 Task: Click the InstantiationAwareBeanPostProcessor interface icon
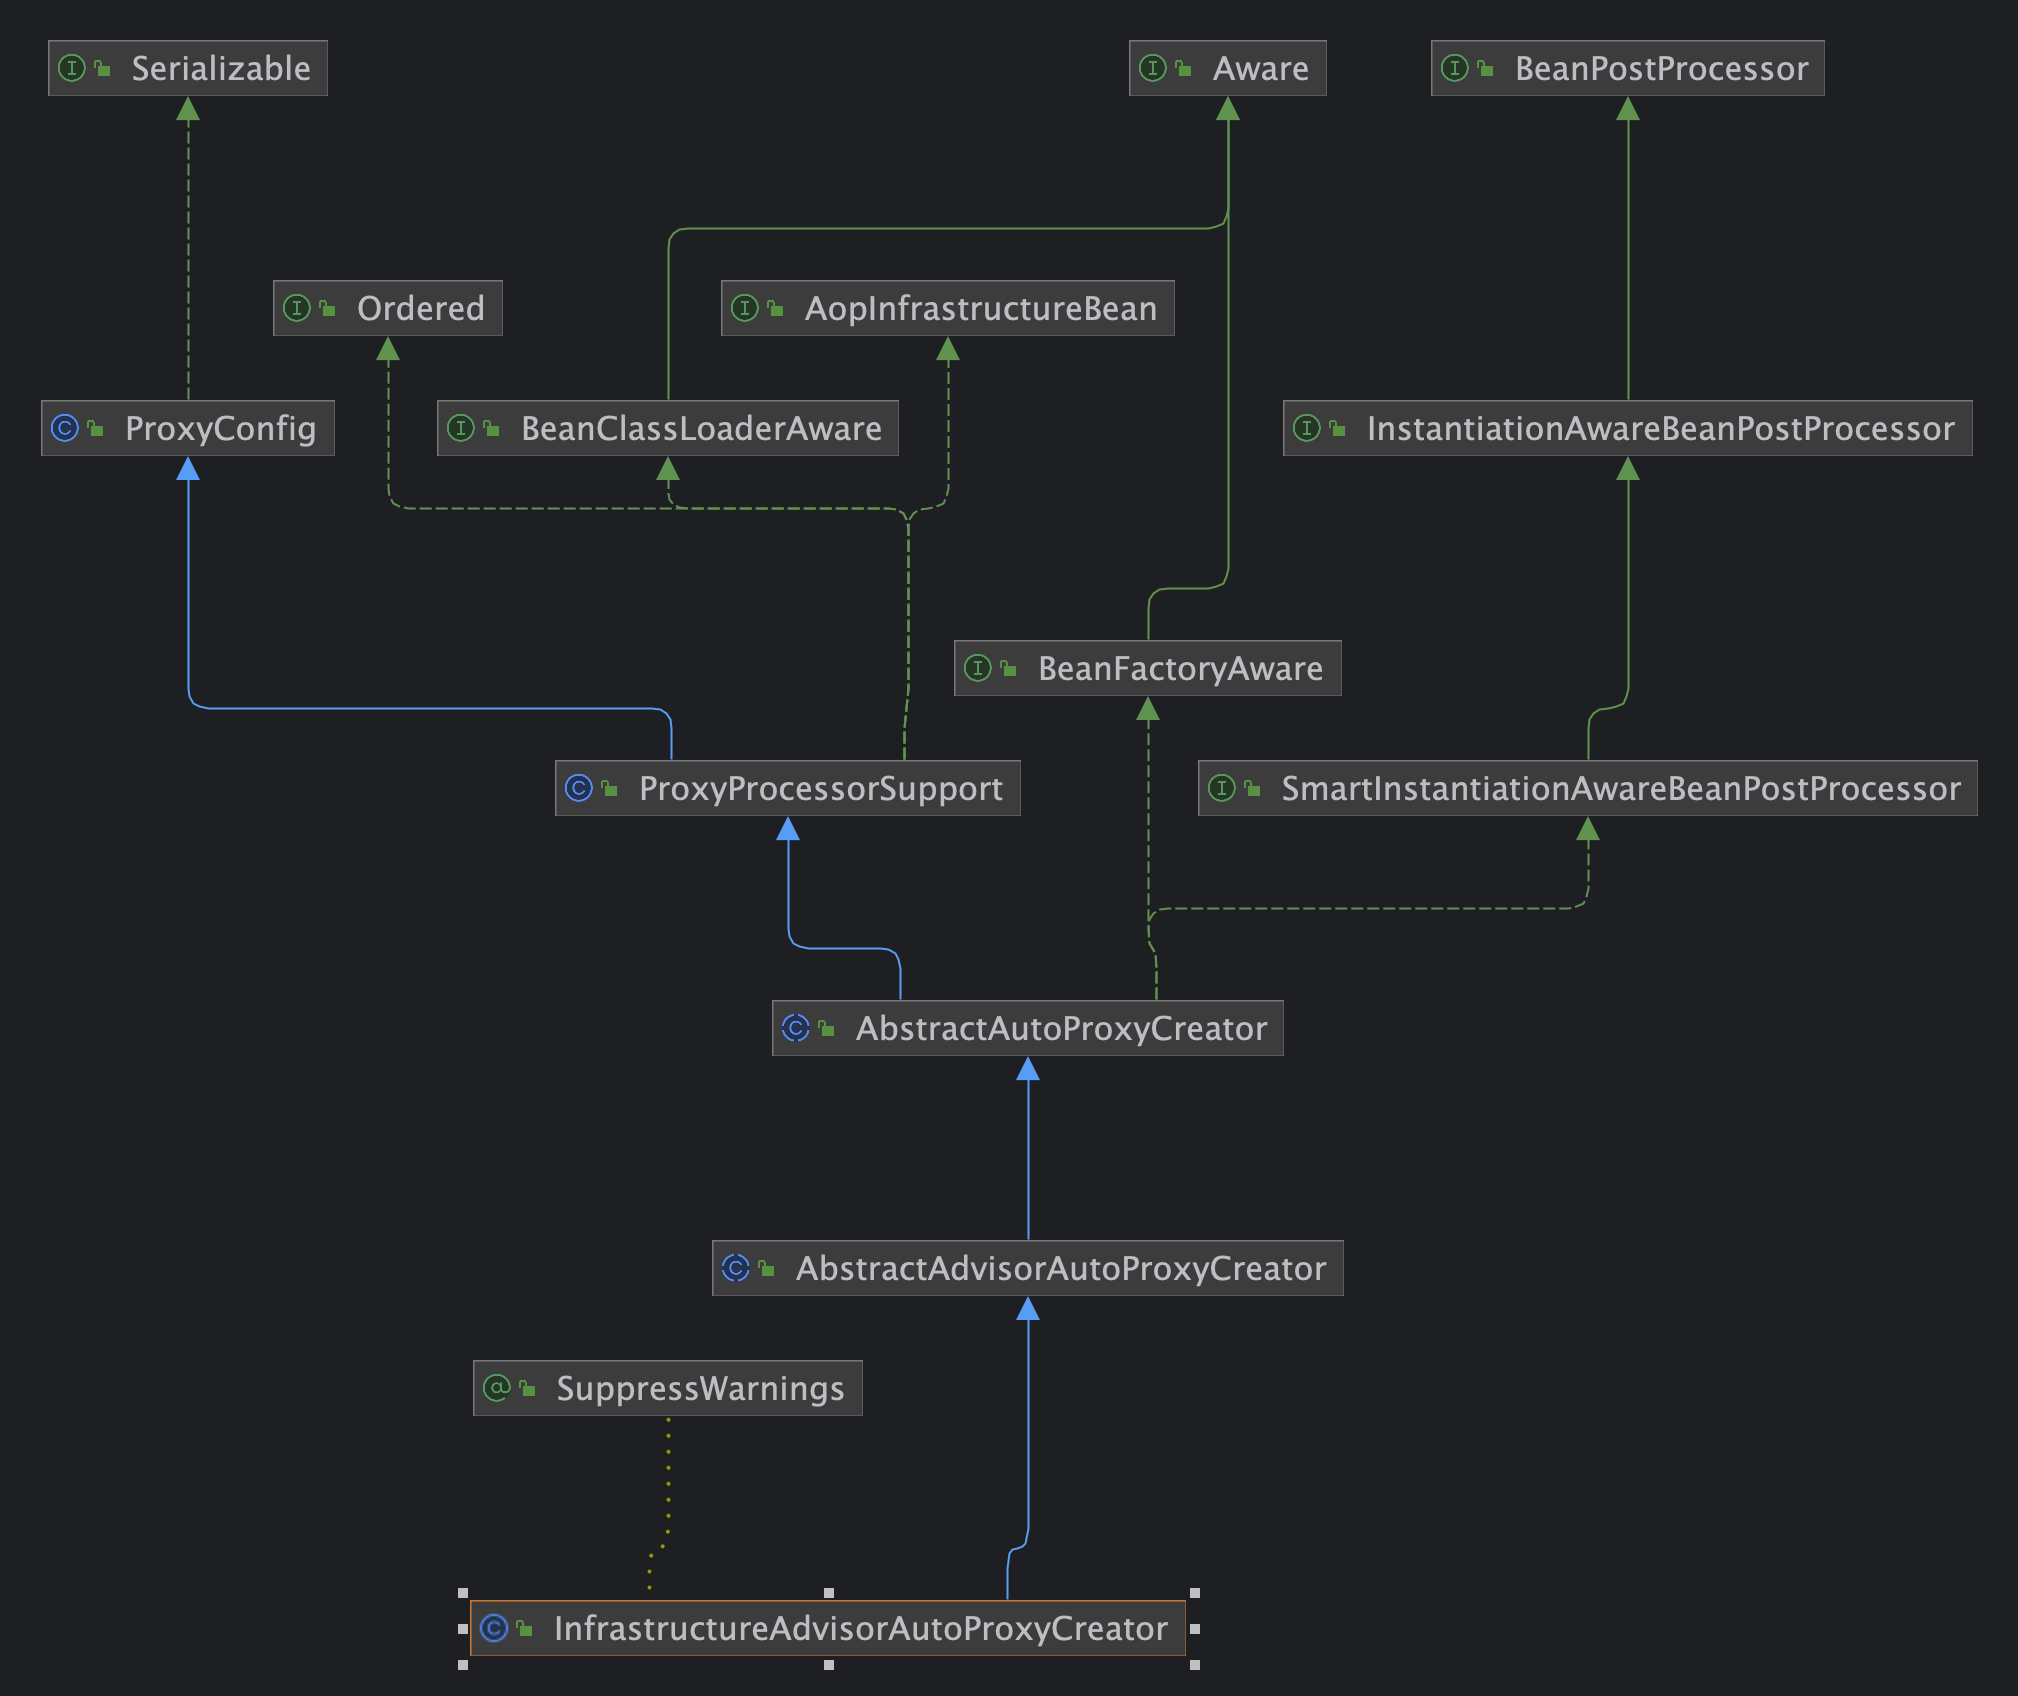tap(1307, 428)
